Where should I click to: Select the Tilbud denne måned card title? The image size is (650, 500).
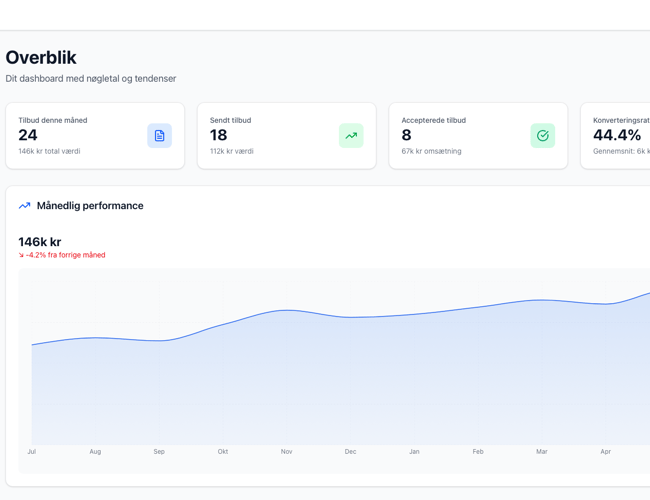coord(53,120)
